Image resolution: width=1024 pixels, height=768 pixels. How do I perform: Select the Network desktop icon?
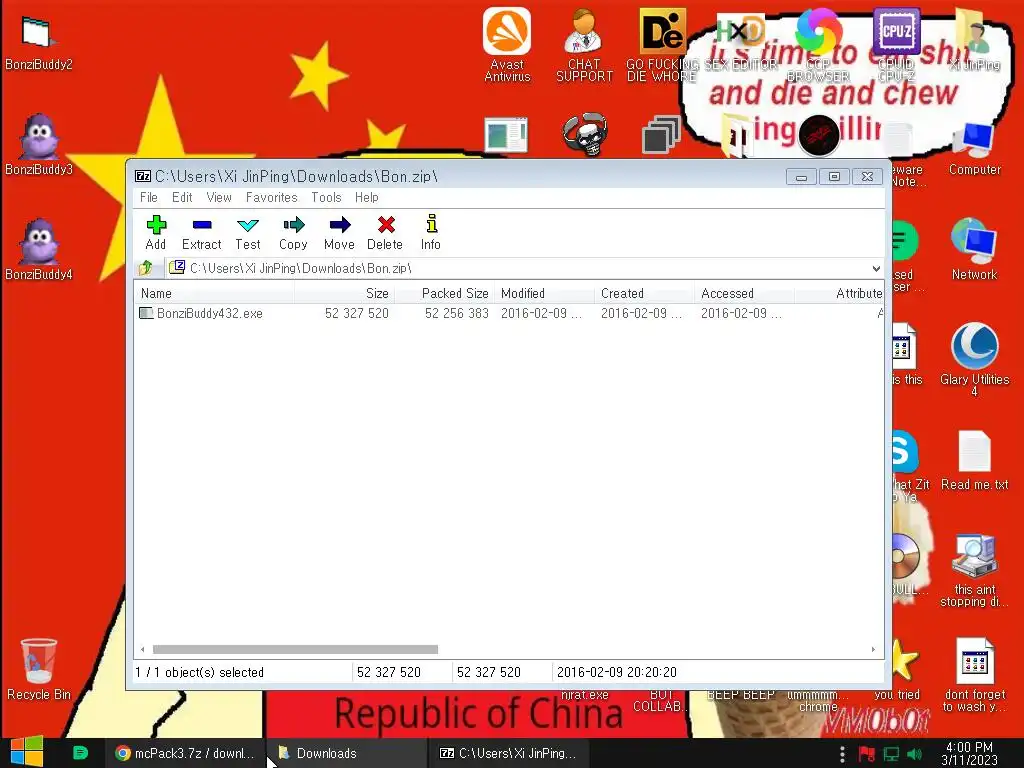[974, 249]
